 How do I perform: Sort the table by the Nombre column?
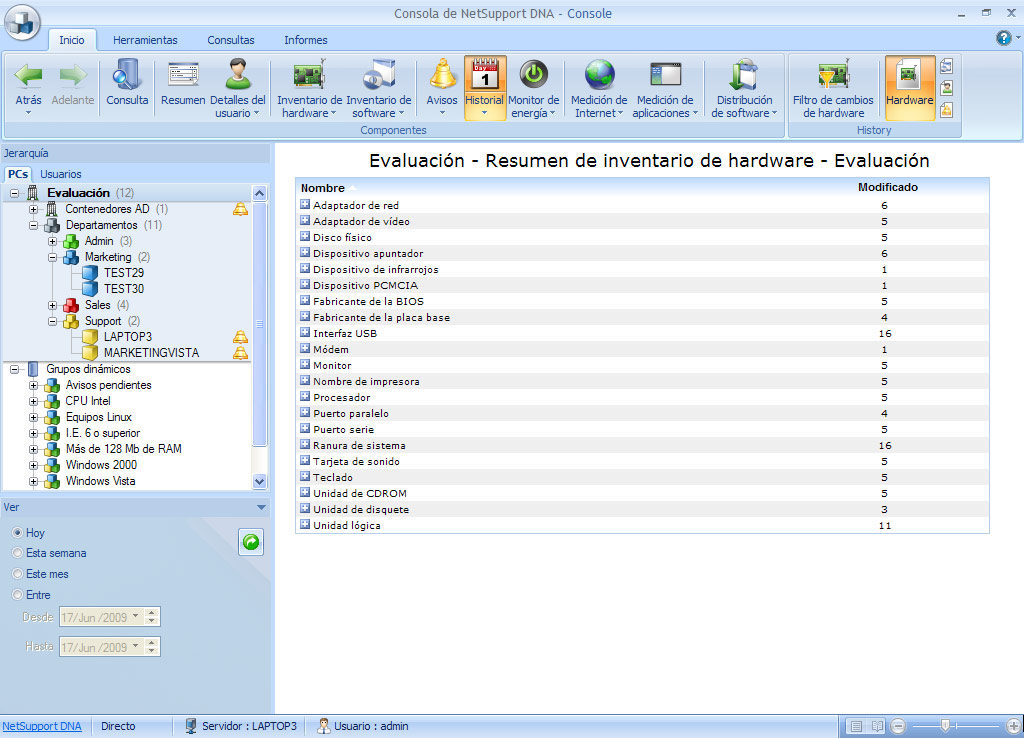323,188
